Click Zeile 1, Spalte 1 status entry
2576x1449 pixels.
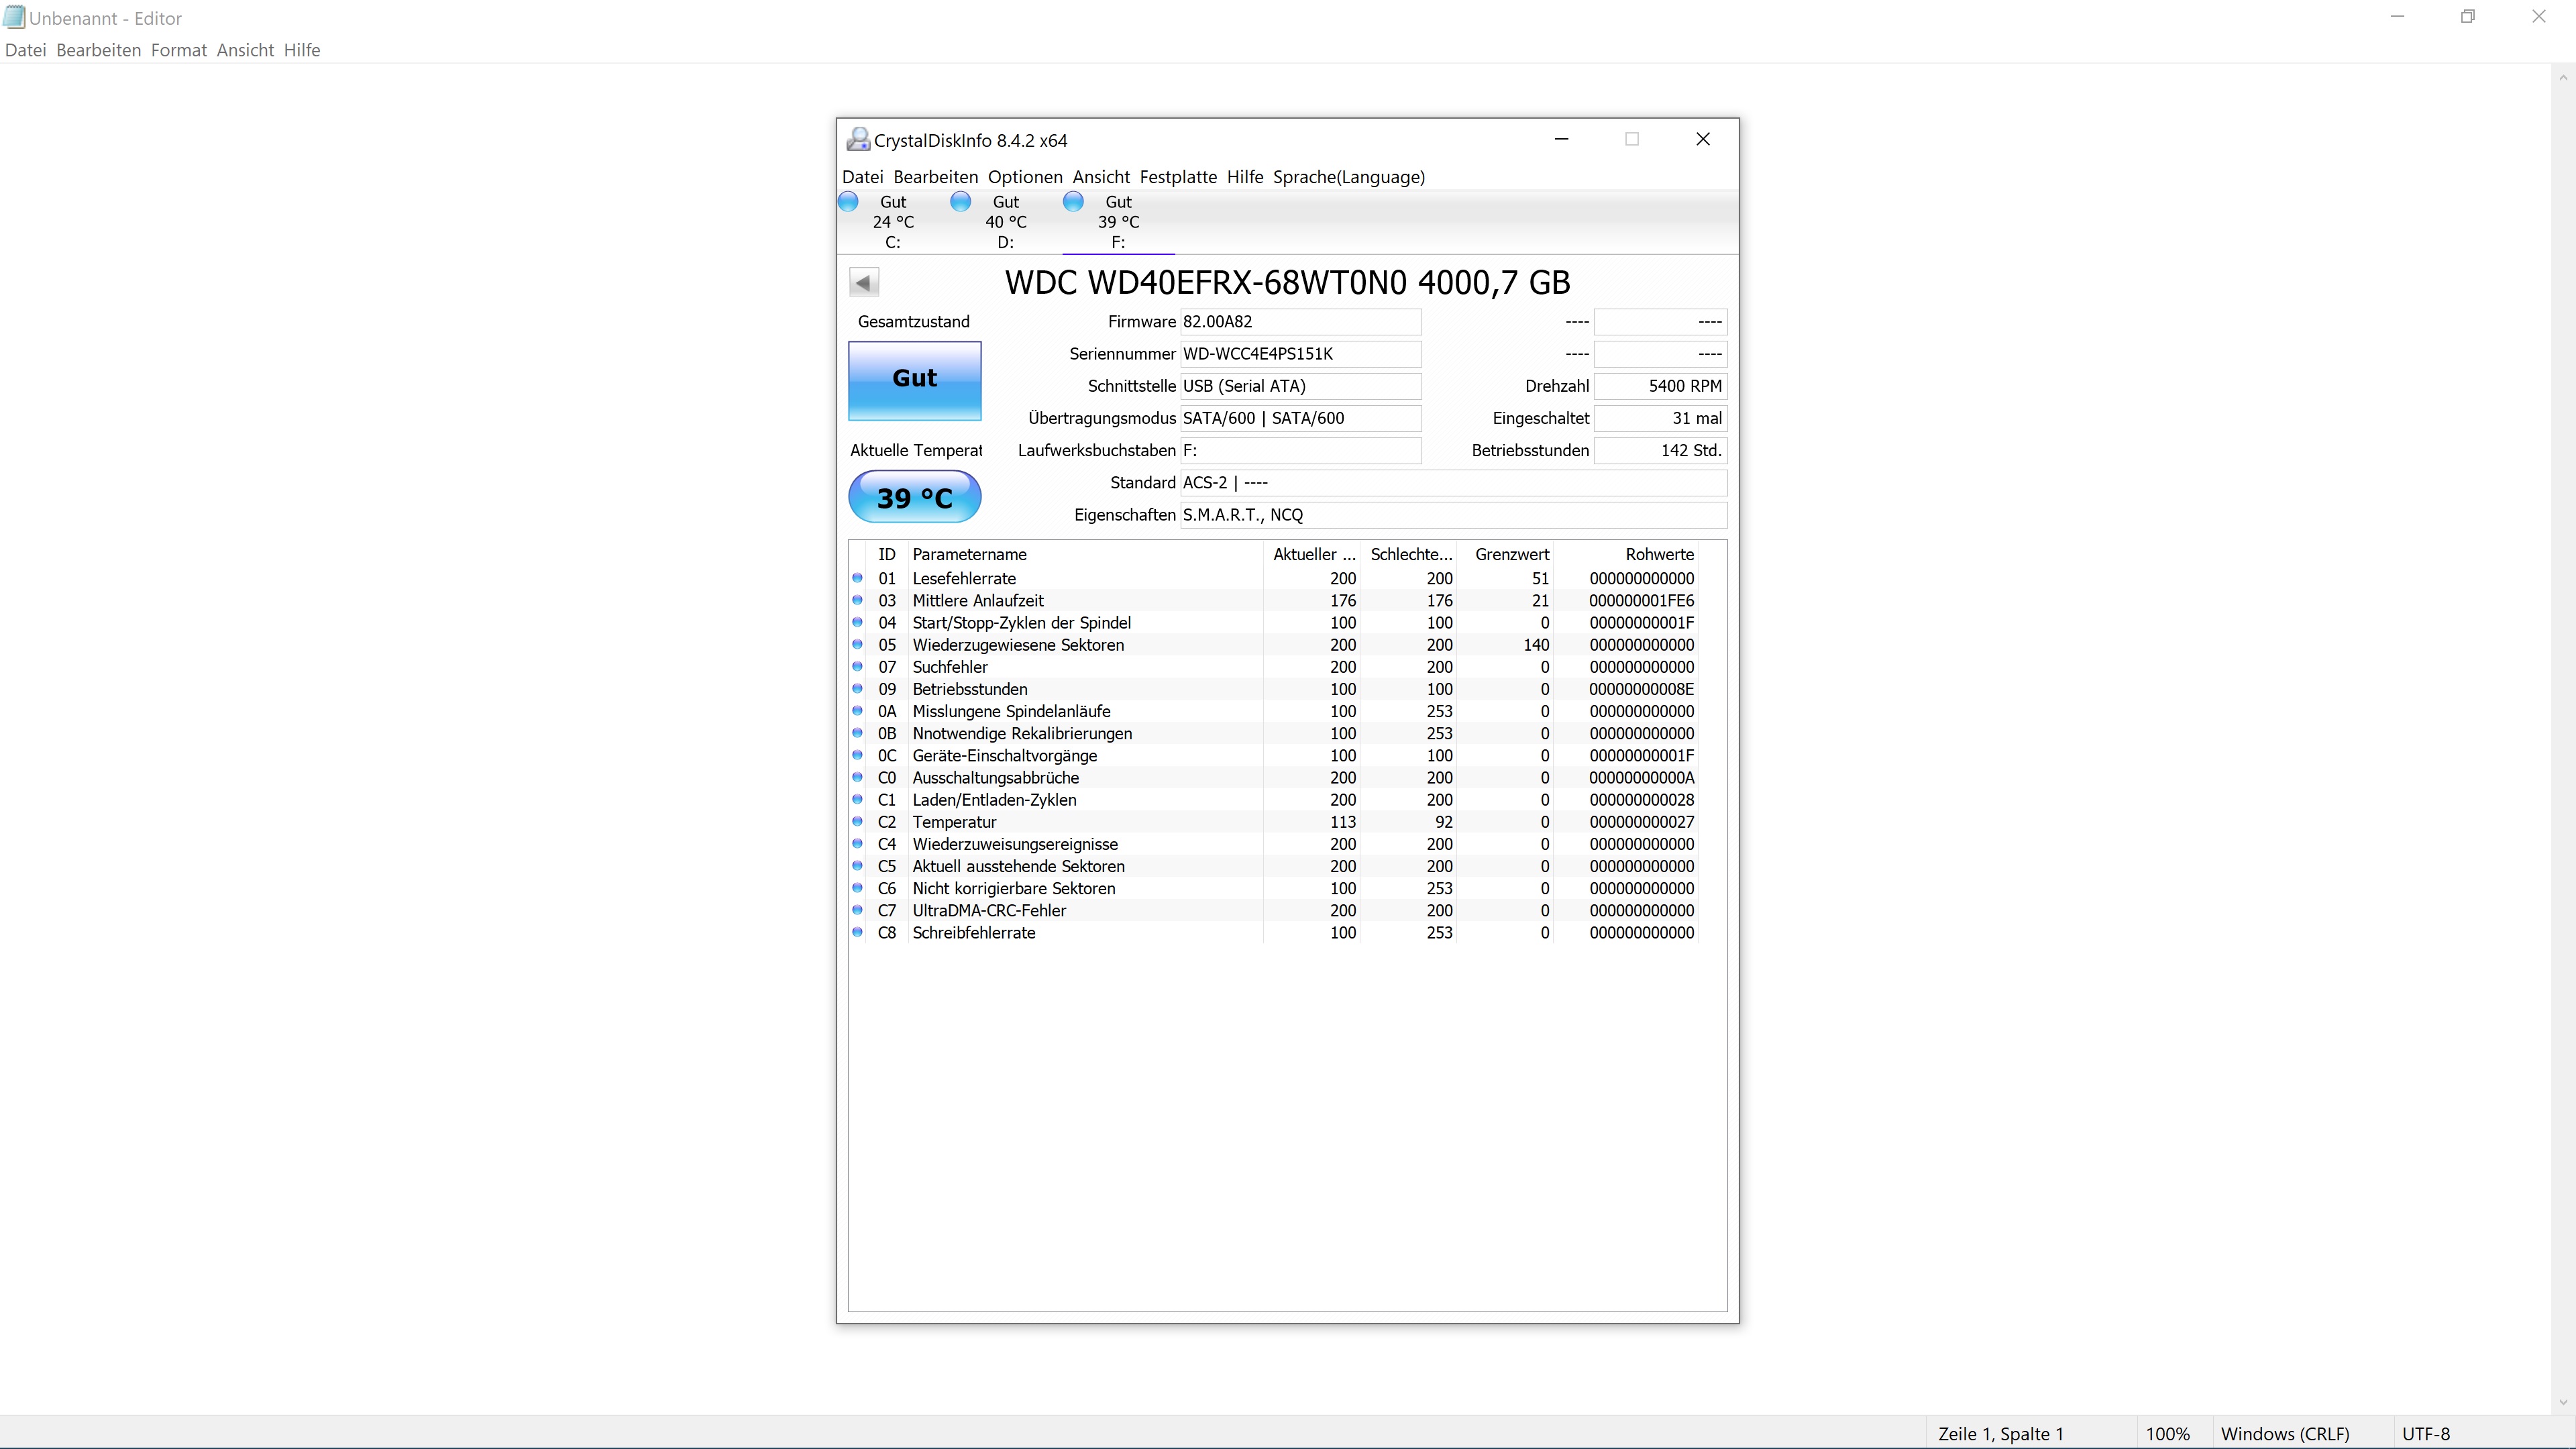pyautogui.click(x=2000, y=1434)
